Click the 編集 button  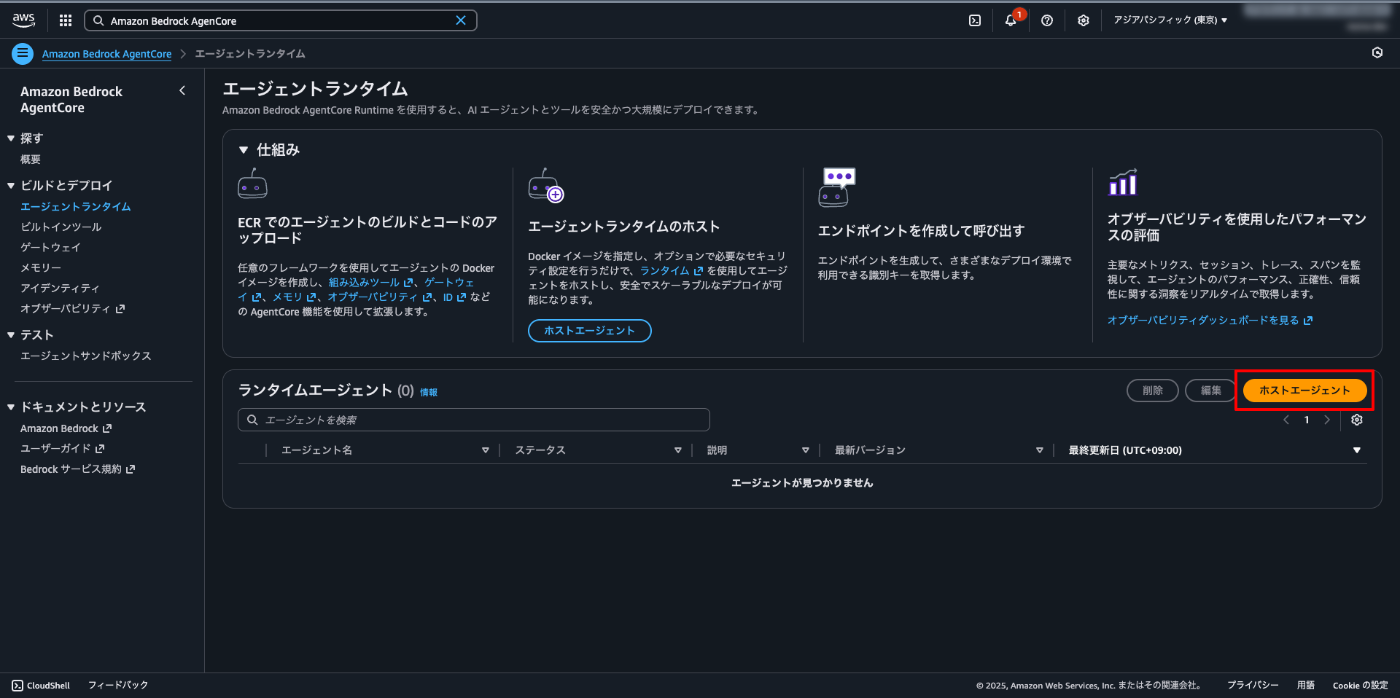click(x=1211, y=391)
